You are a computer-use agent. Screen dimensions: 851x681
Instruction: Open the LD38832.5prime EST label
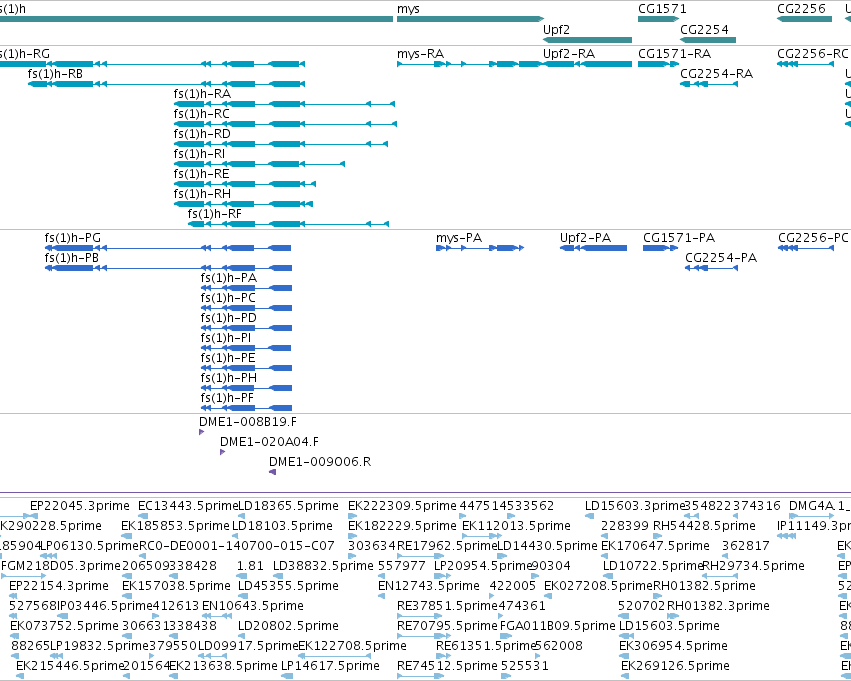coord(323,567)
